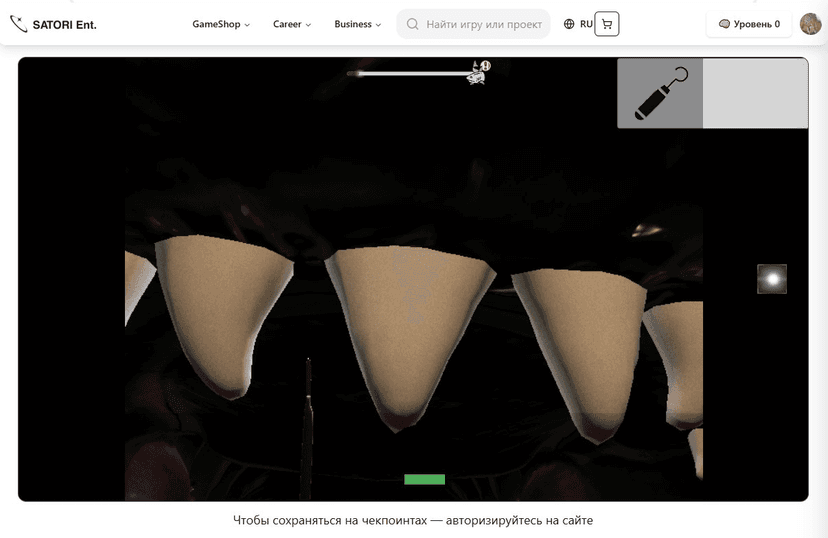Switch language via the RU label
The width and height of the screenshot is (828, 538).
tap(586, 24)
